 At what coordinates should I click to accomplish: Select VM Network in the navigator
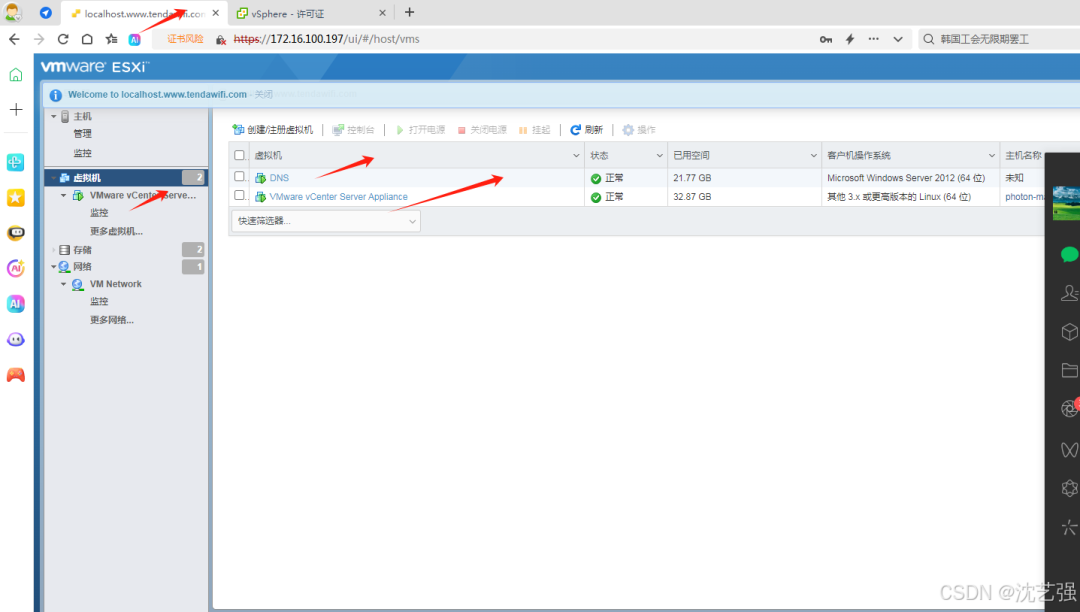click(x=116, y=284)
